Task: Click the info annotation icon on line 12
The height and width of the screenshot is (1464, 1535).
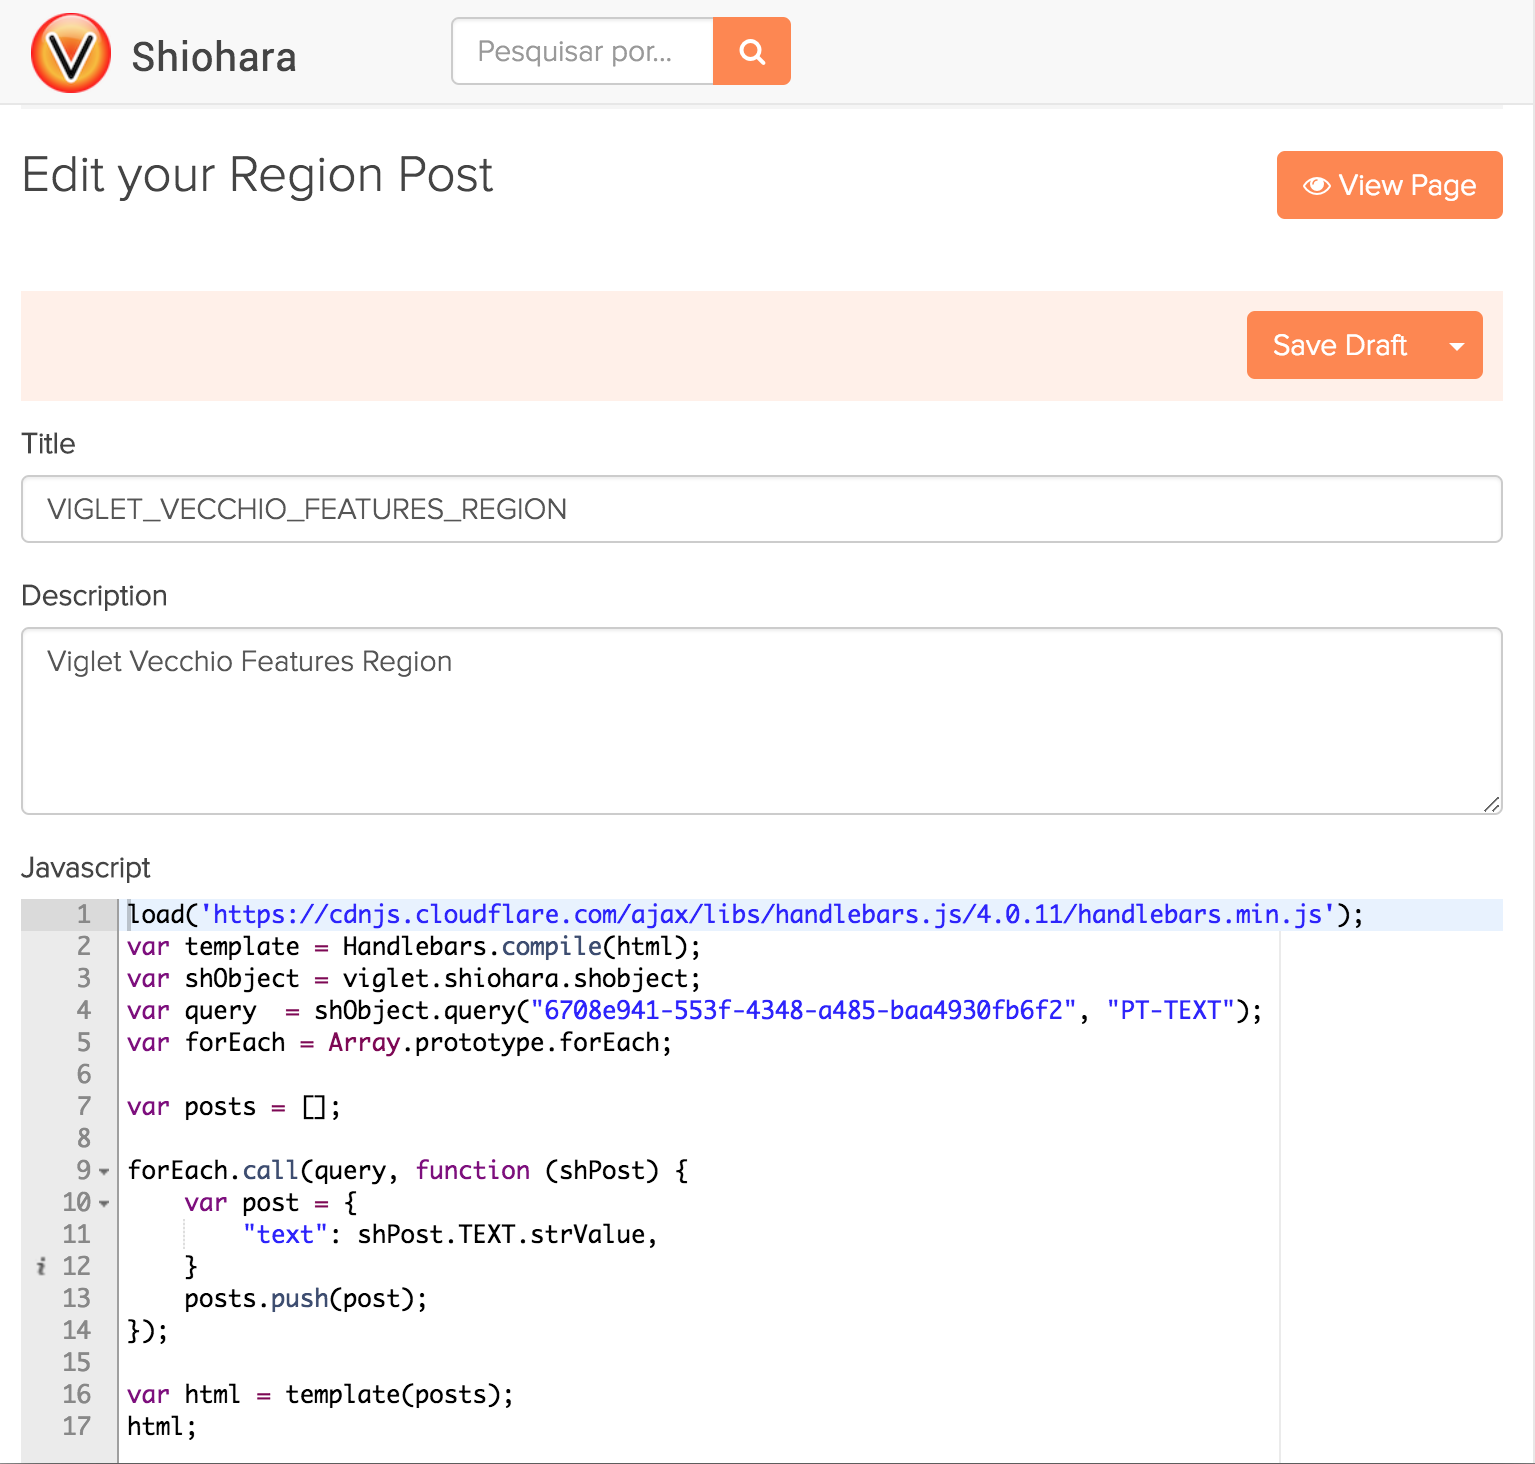Action: [x=41, y=1267]
